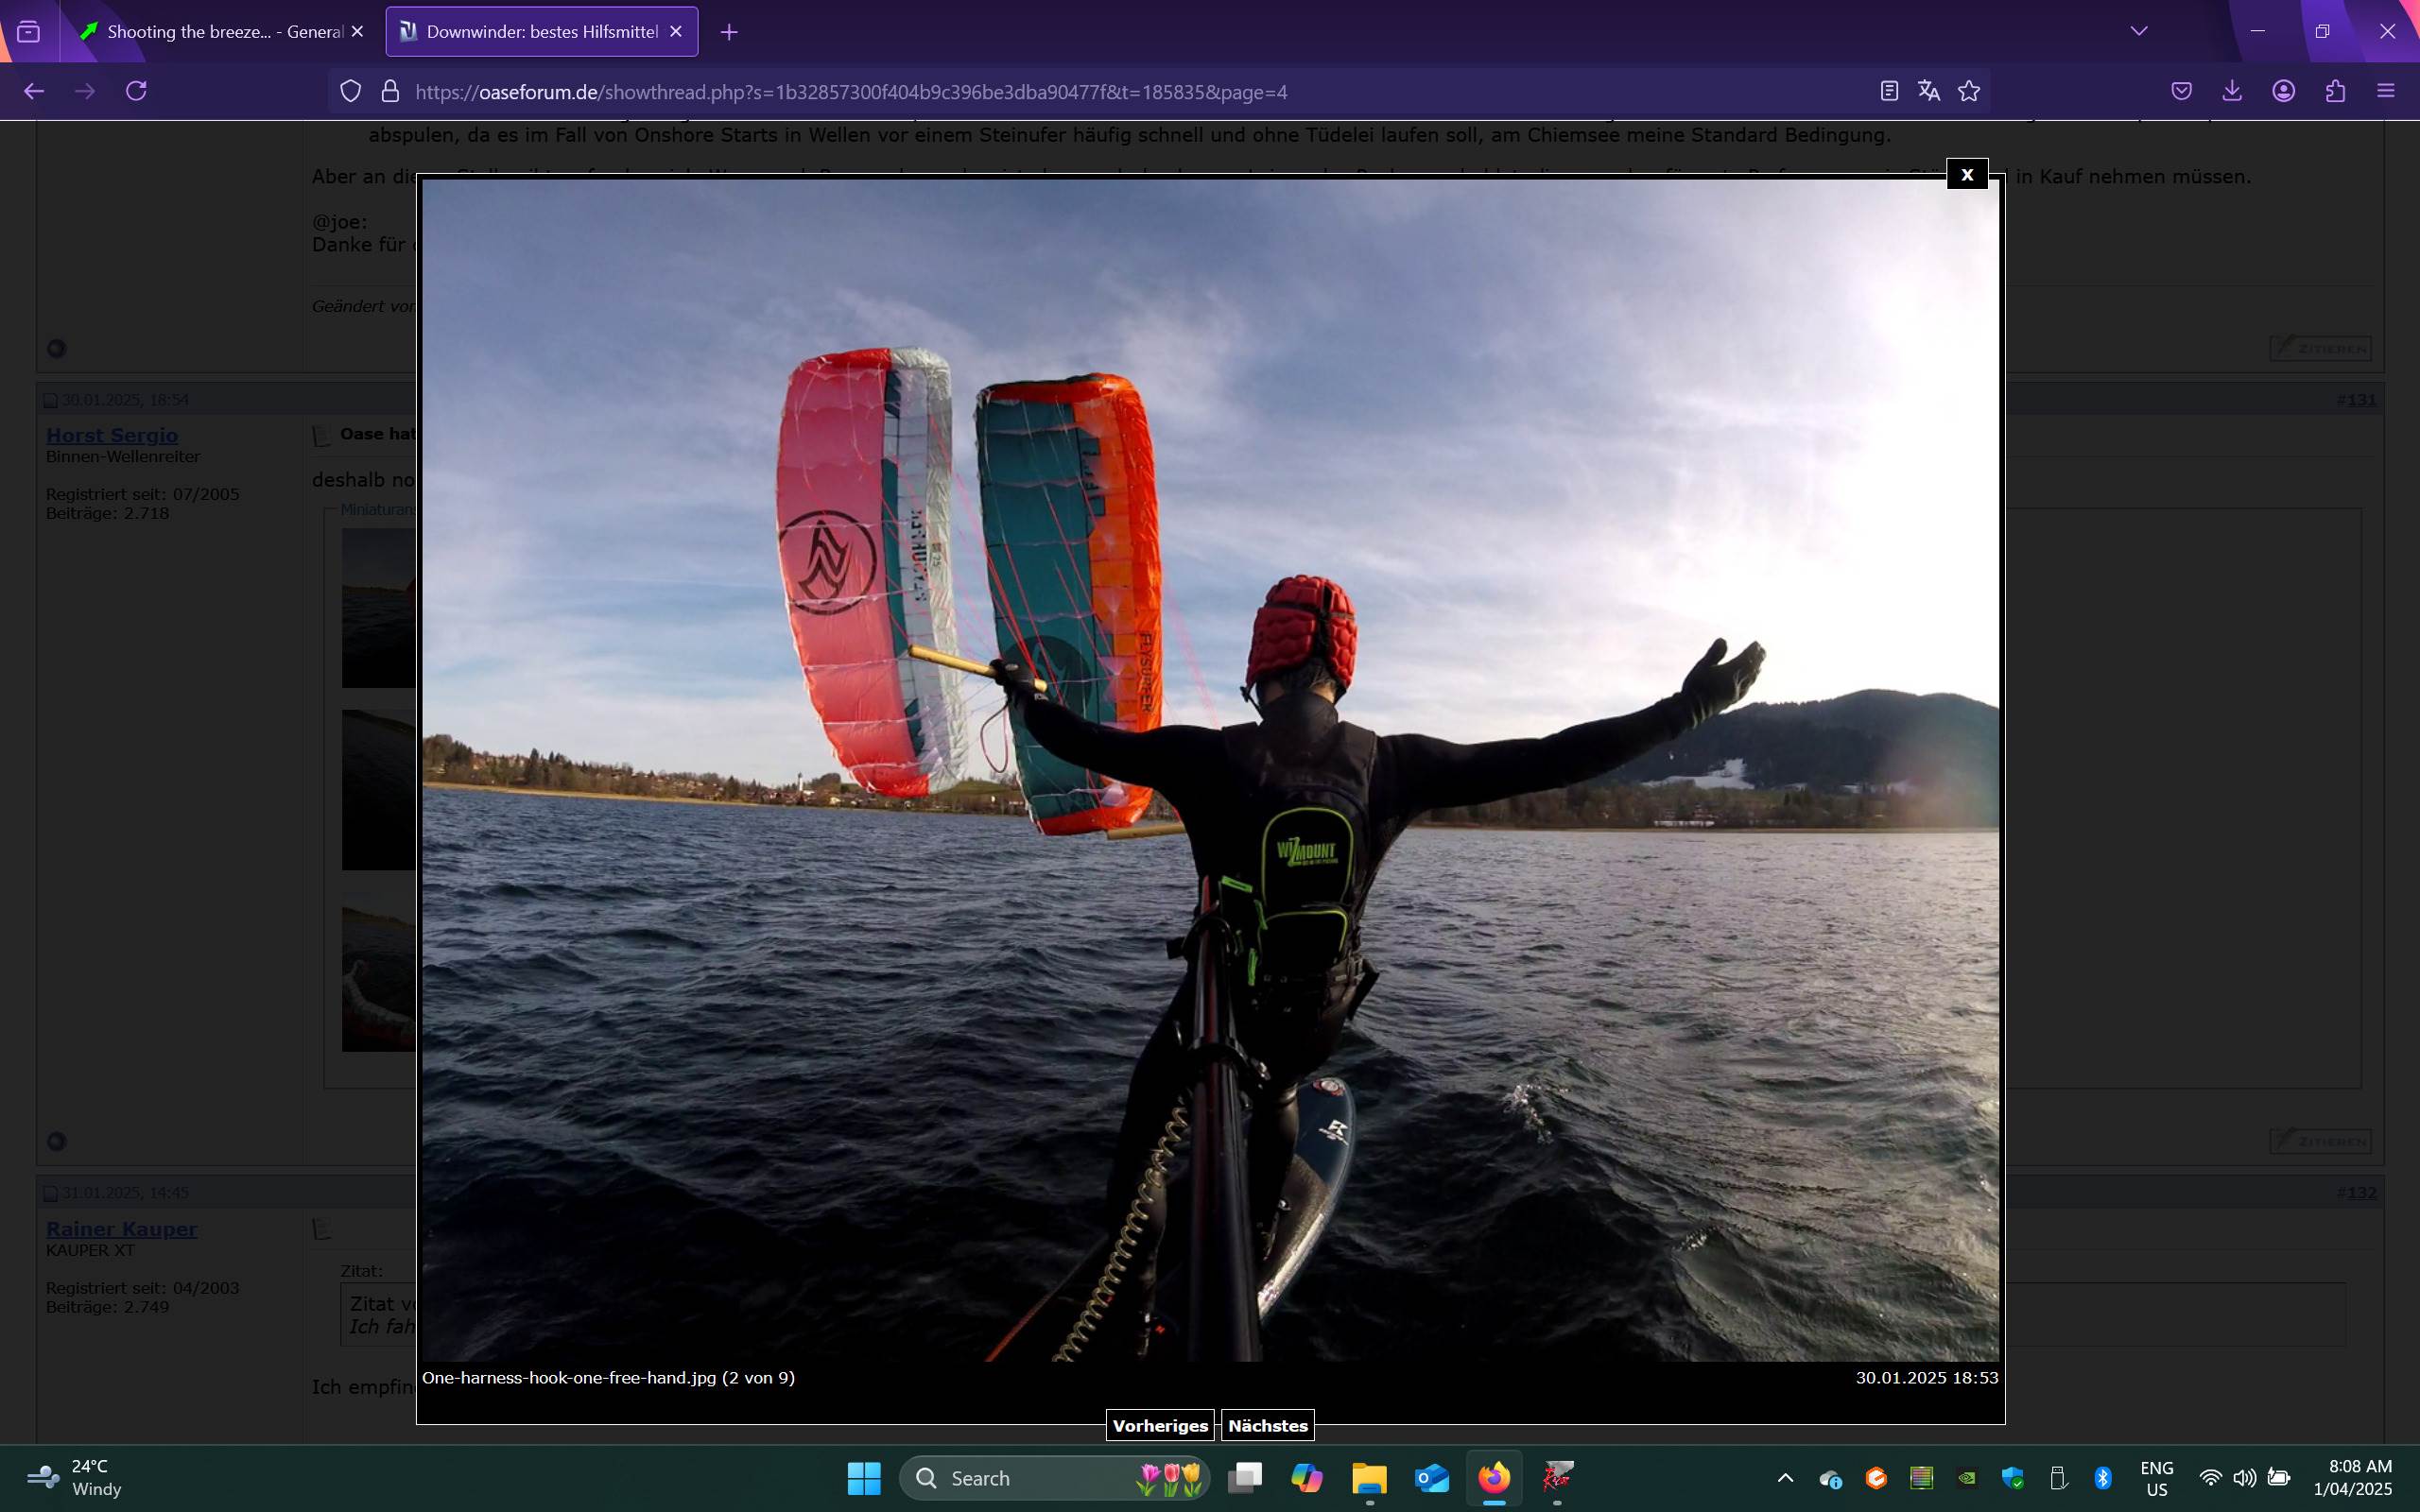Reload the current page
The height and width of the screenshot is (1512, 2420).
point(137,91)
